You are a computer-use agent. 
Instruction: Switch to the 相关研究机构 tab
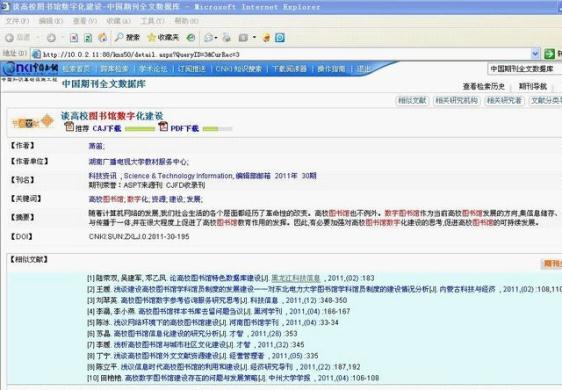(x=456, y=101)
